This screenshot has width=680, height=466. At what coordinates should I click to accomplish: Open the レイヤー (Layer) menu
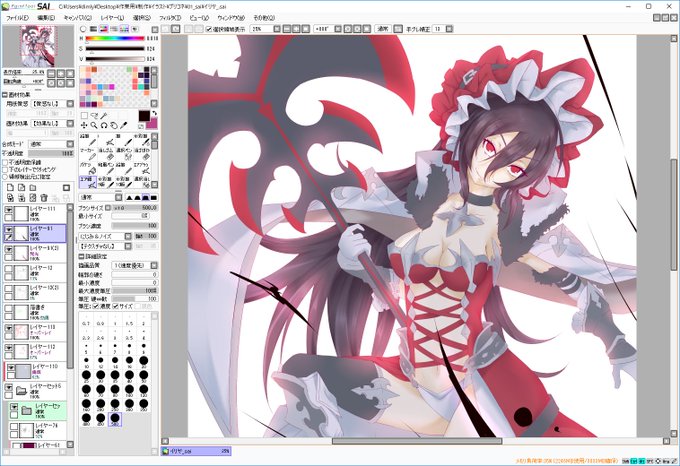pyautogui.click(x=112, y=18)
